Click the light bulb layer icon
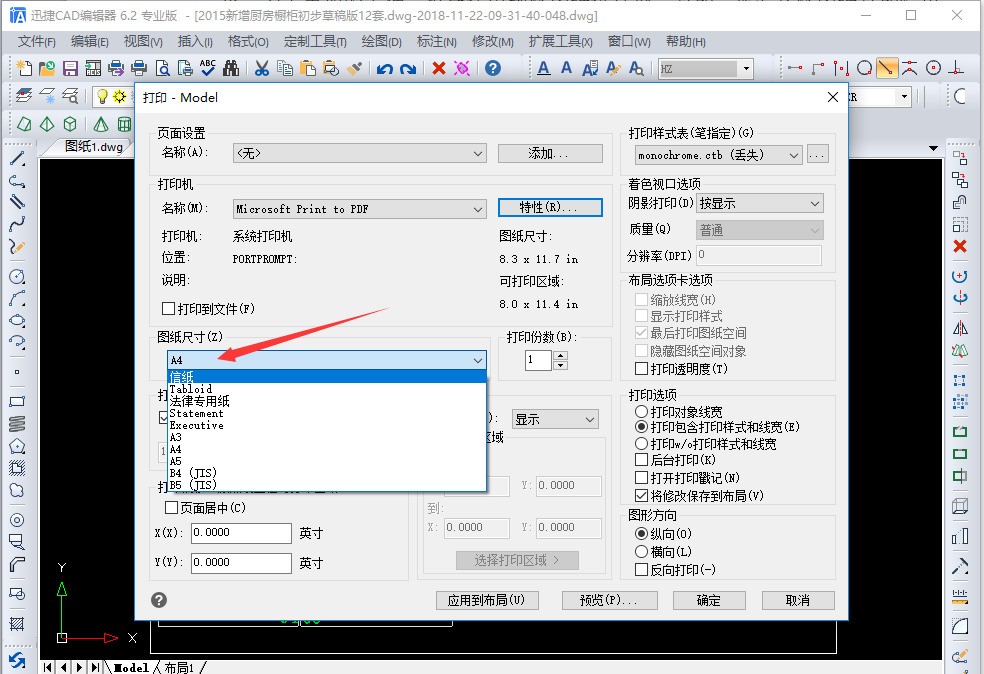 [x=102, y=96]
